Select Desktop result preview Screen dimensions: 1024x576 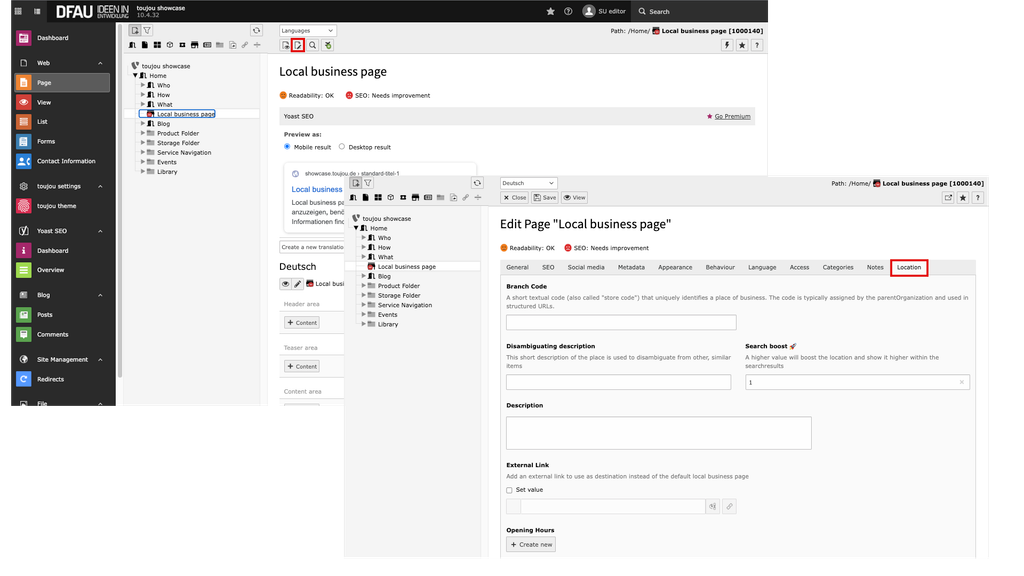pyautogui.click(x=342, y=147)
